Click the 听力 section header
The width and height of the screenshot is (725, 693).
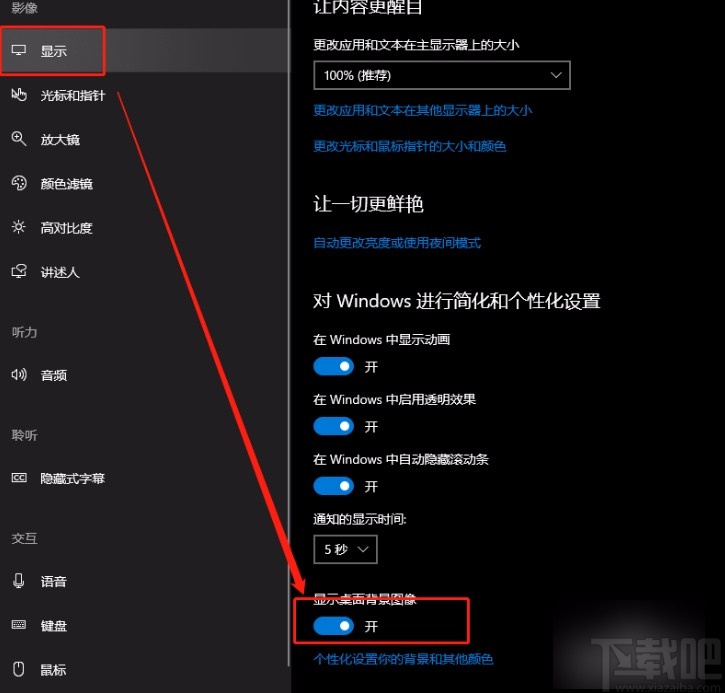25,332
